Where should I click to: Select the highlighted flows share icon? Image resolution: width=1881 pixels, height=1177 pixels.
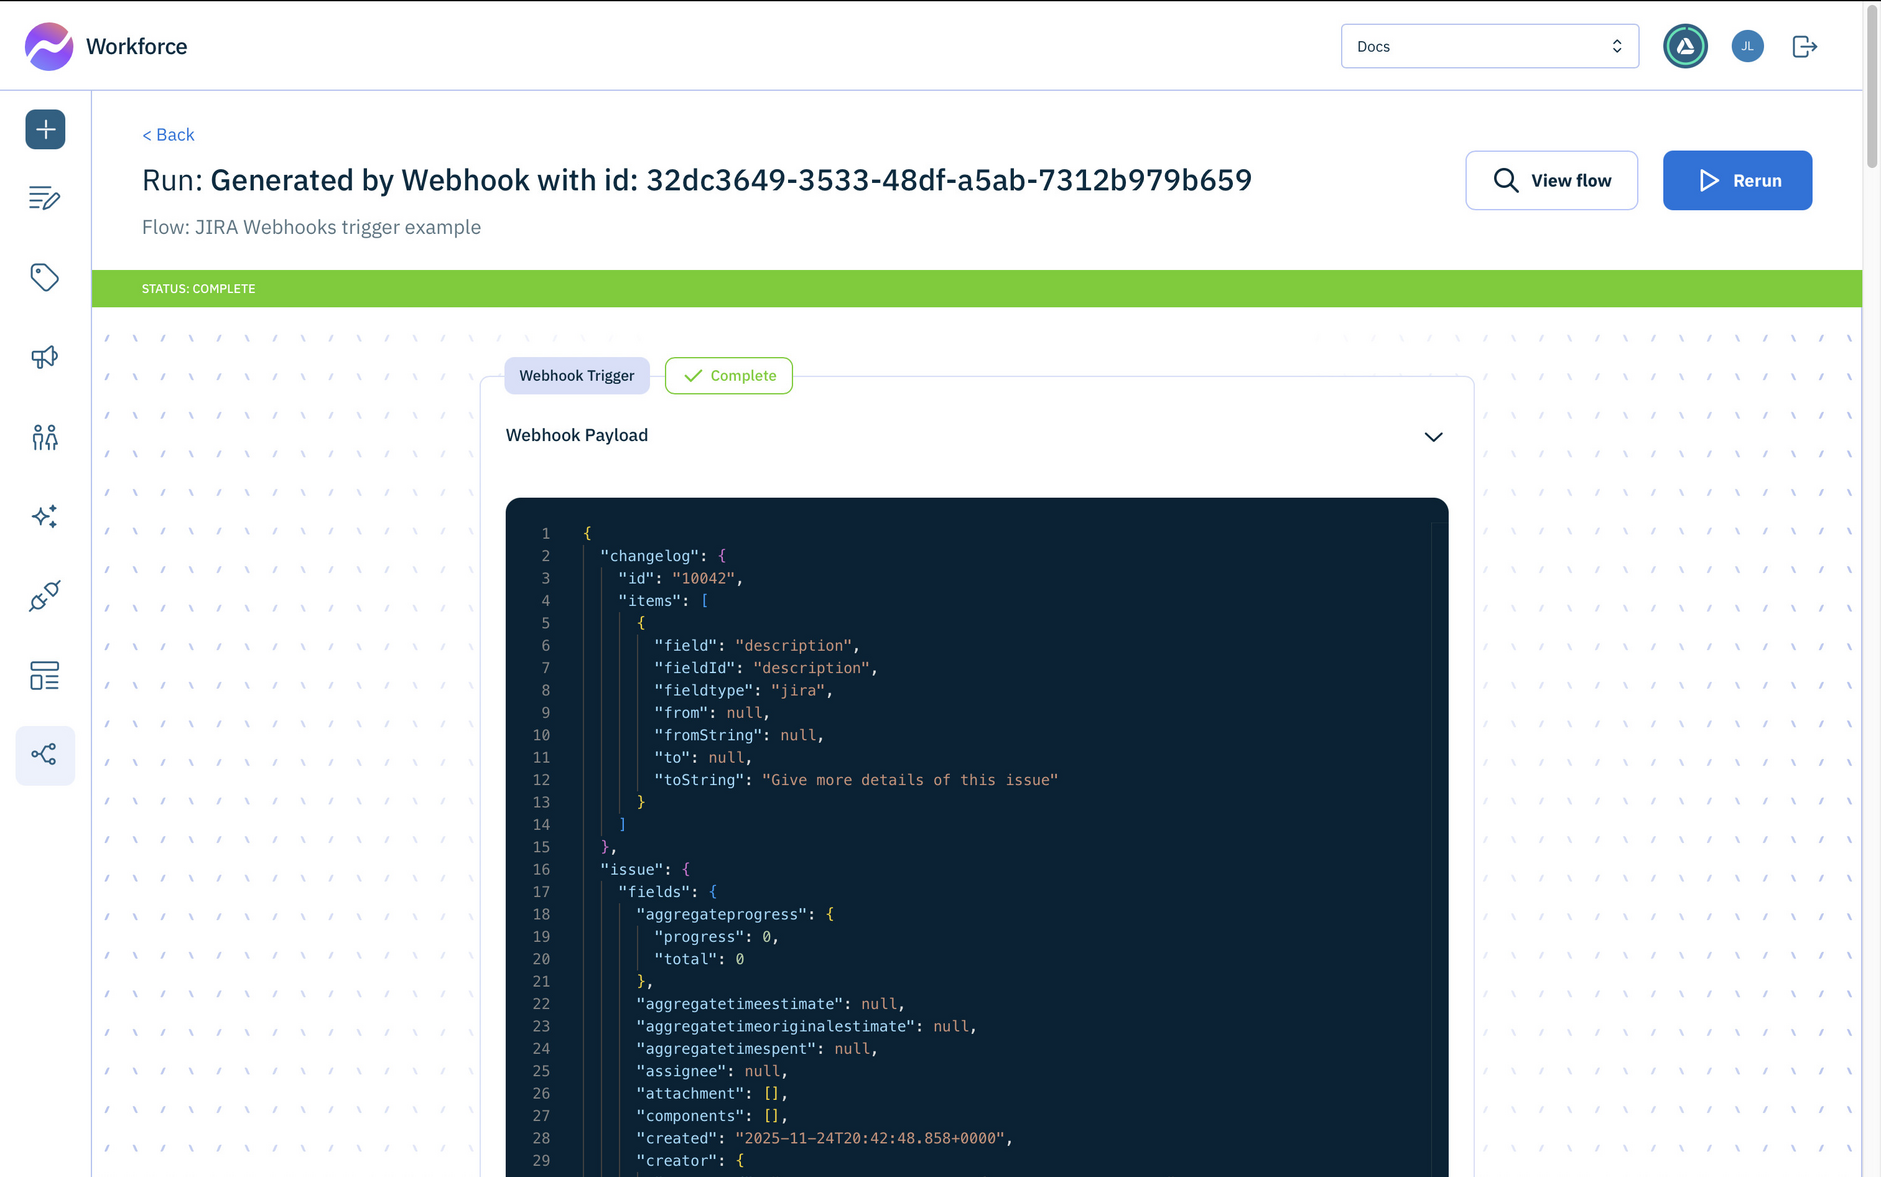coord(45,755)
